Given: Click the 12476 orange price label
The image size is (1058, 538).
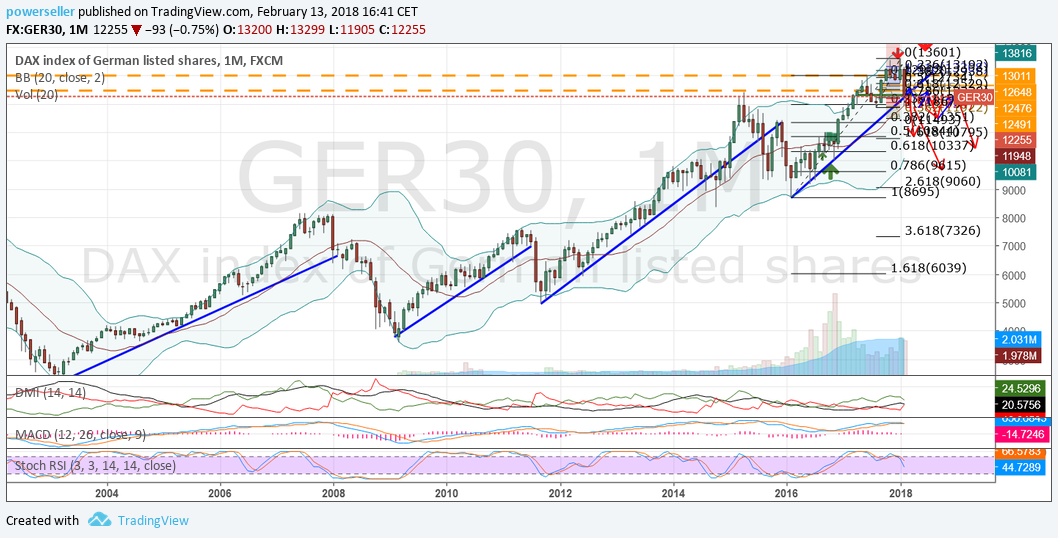Looking at the screenshot, I should (1015, 108).
